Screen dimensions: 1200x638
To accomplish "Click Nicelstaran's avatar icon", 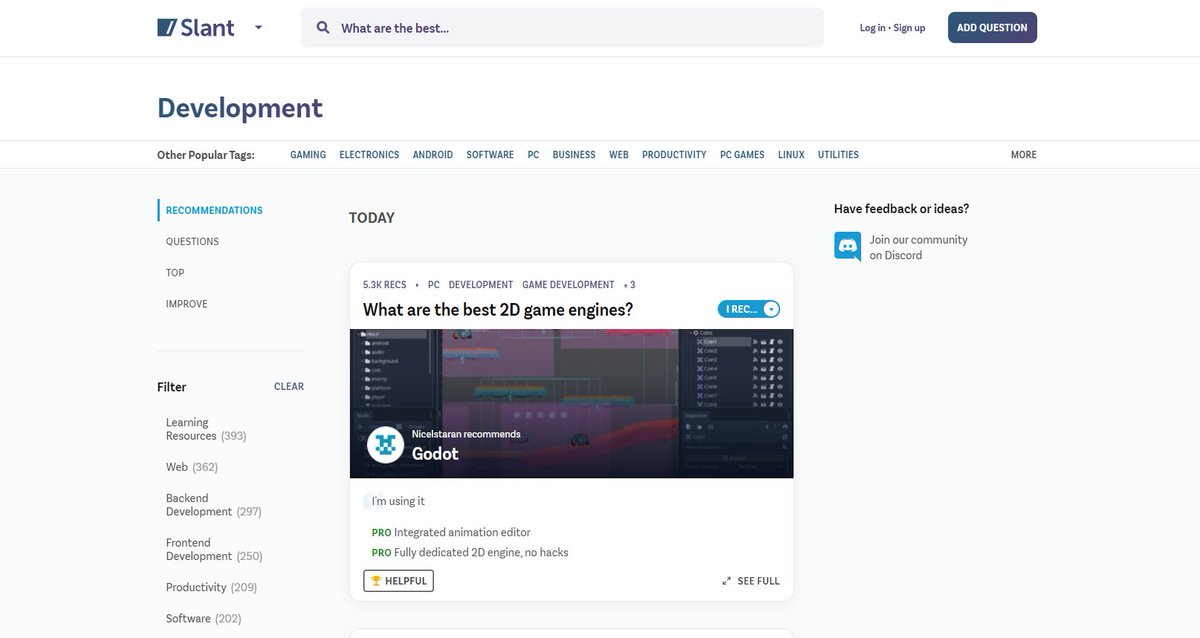I will click(385, 445).
